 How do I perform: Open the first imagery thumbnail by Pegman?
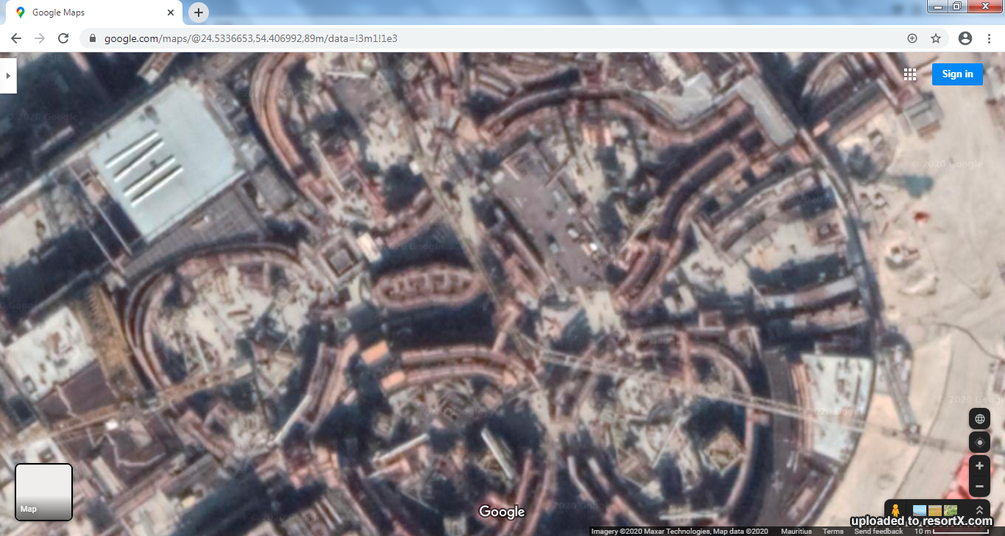coord(919,511)
